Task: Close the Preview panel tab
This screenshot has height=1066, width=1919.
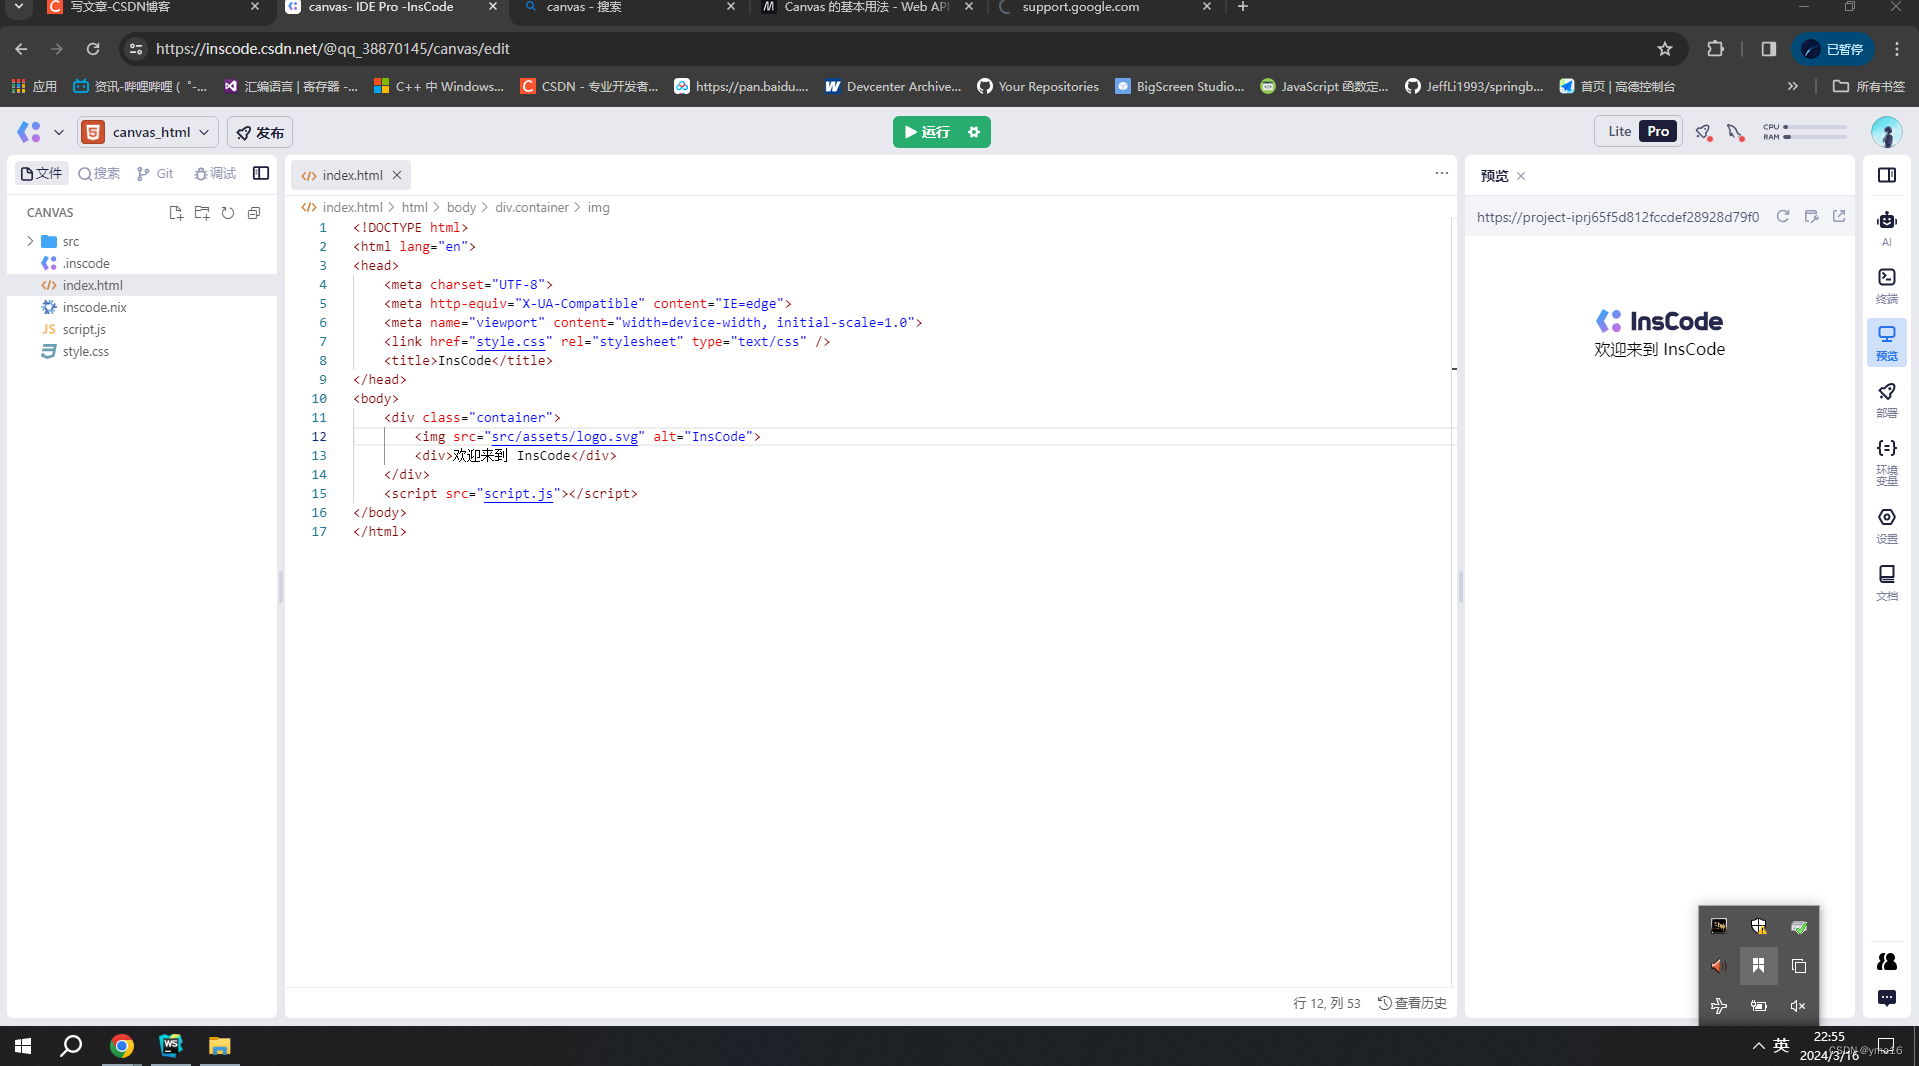Action: pos(1521,176)
